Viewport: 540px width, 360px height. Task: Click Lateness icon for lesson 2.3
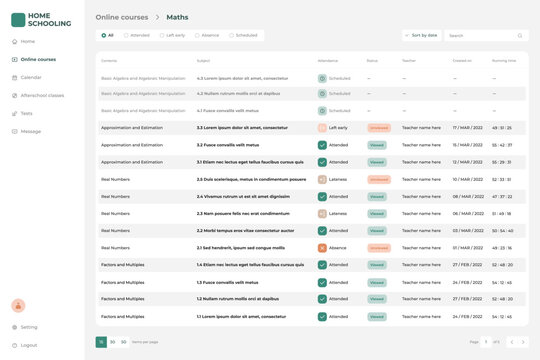(x=322, y=214)
